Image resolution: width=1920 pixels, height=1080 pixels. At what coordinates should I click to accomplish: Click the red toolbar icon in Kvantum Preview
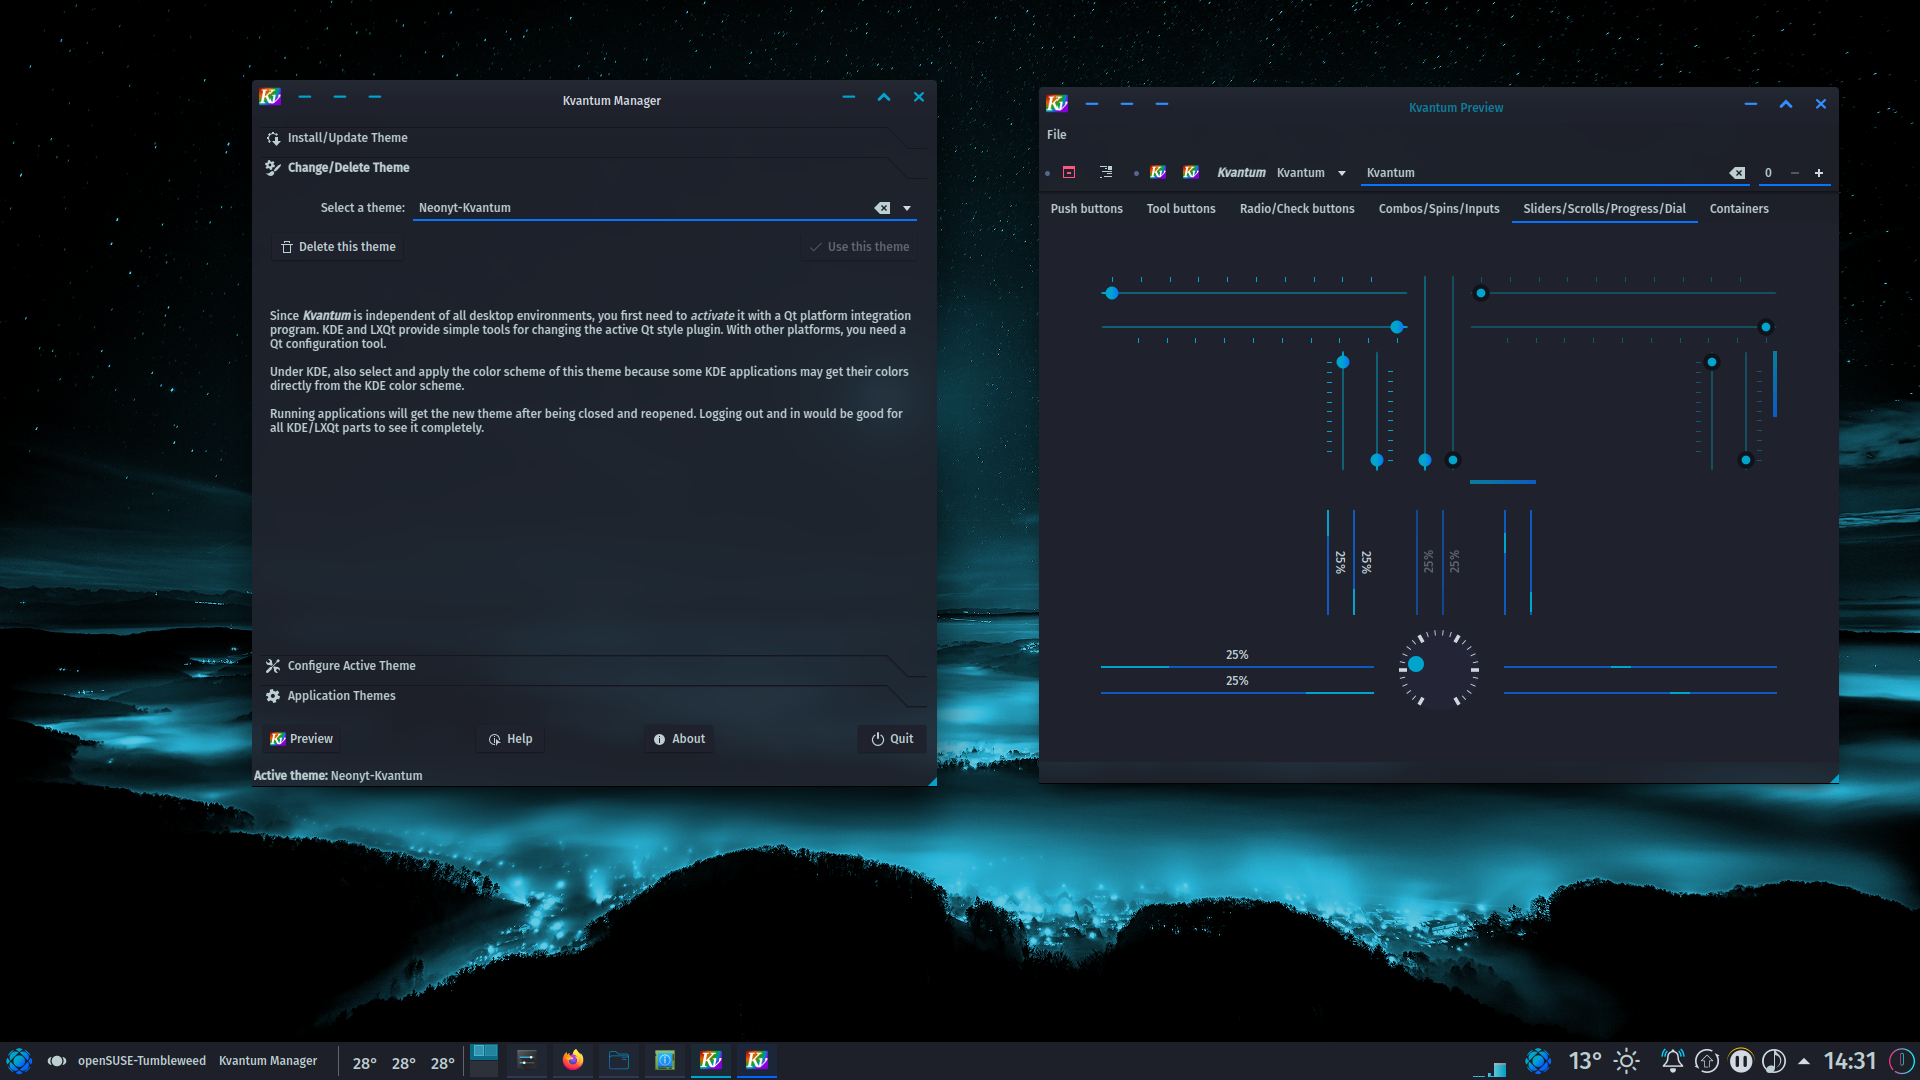[x=1069, y=172]
